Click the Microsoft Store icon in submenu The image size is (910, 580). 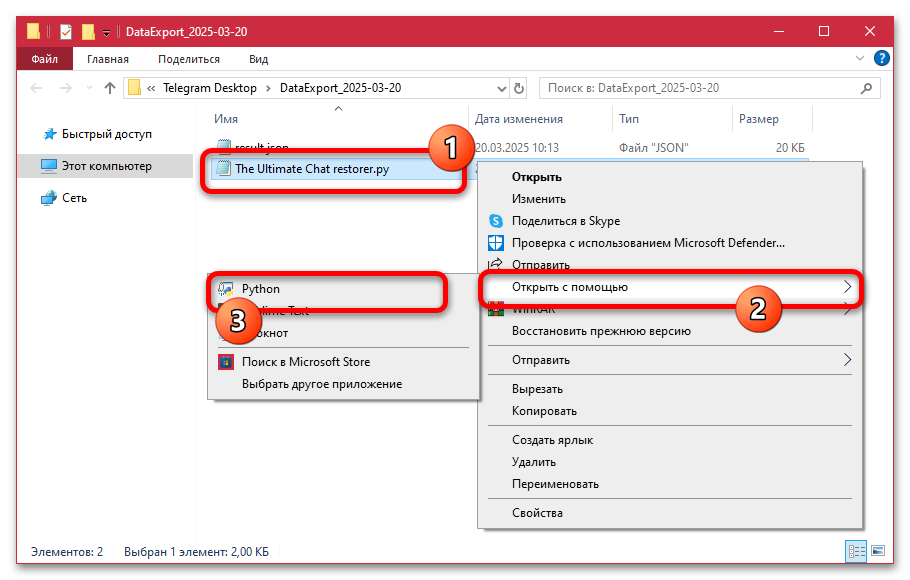tap(225, 362)
